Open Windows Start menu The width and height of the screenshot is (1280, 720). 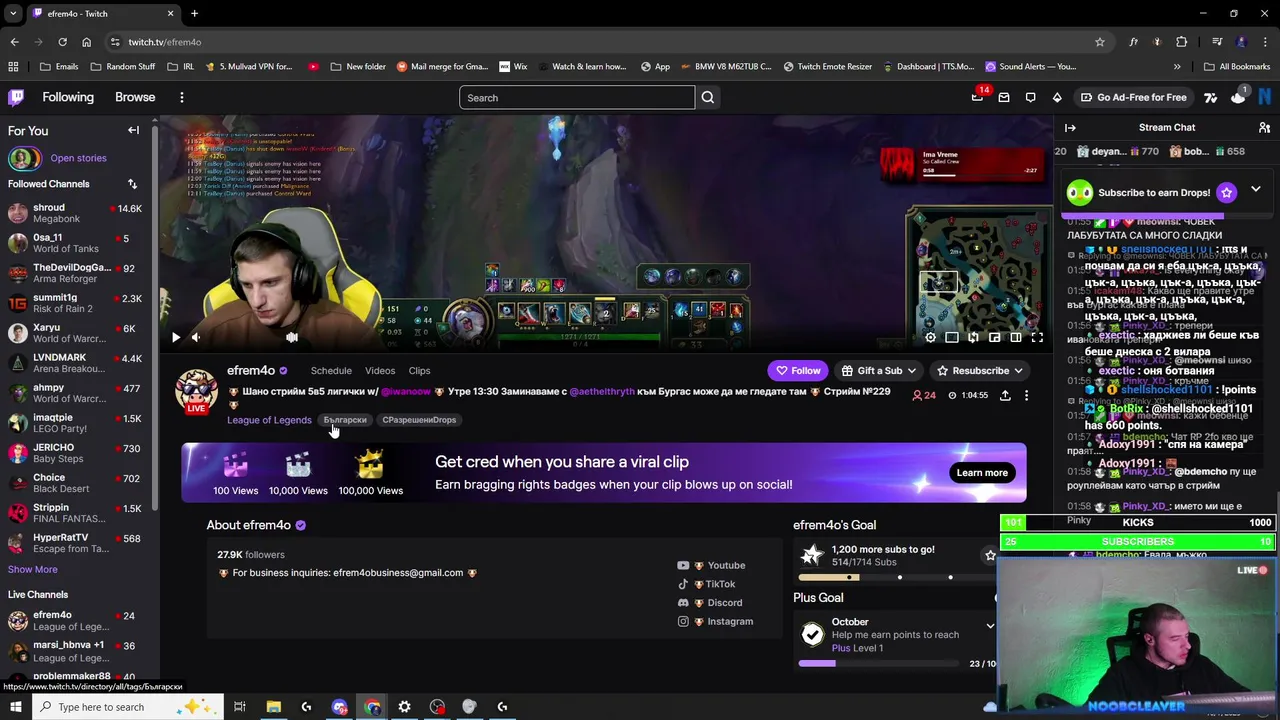[x=15, y=707]
